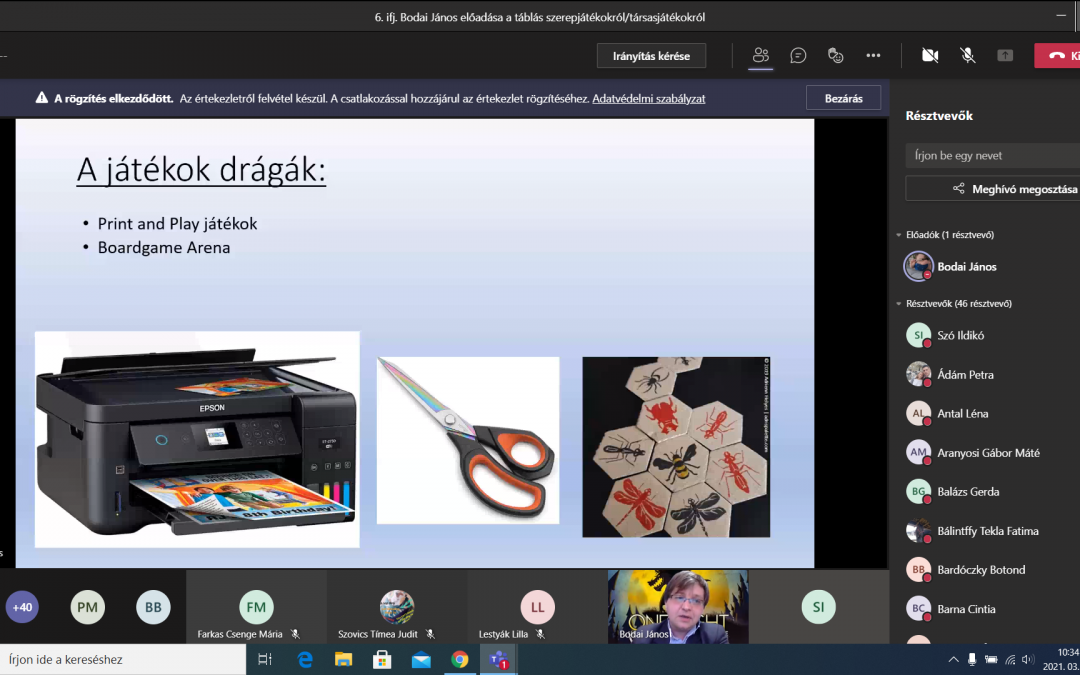
Task: Click Lestyák Lilla video tile
Action: pyautogui.click(x=537, y=607)
